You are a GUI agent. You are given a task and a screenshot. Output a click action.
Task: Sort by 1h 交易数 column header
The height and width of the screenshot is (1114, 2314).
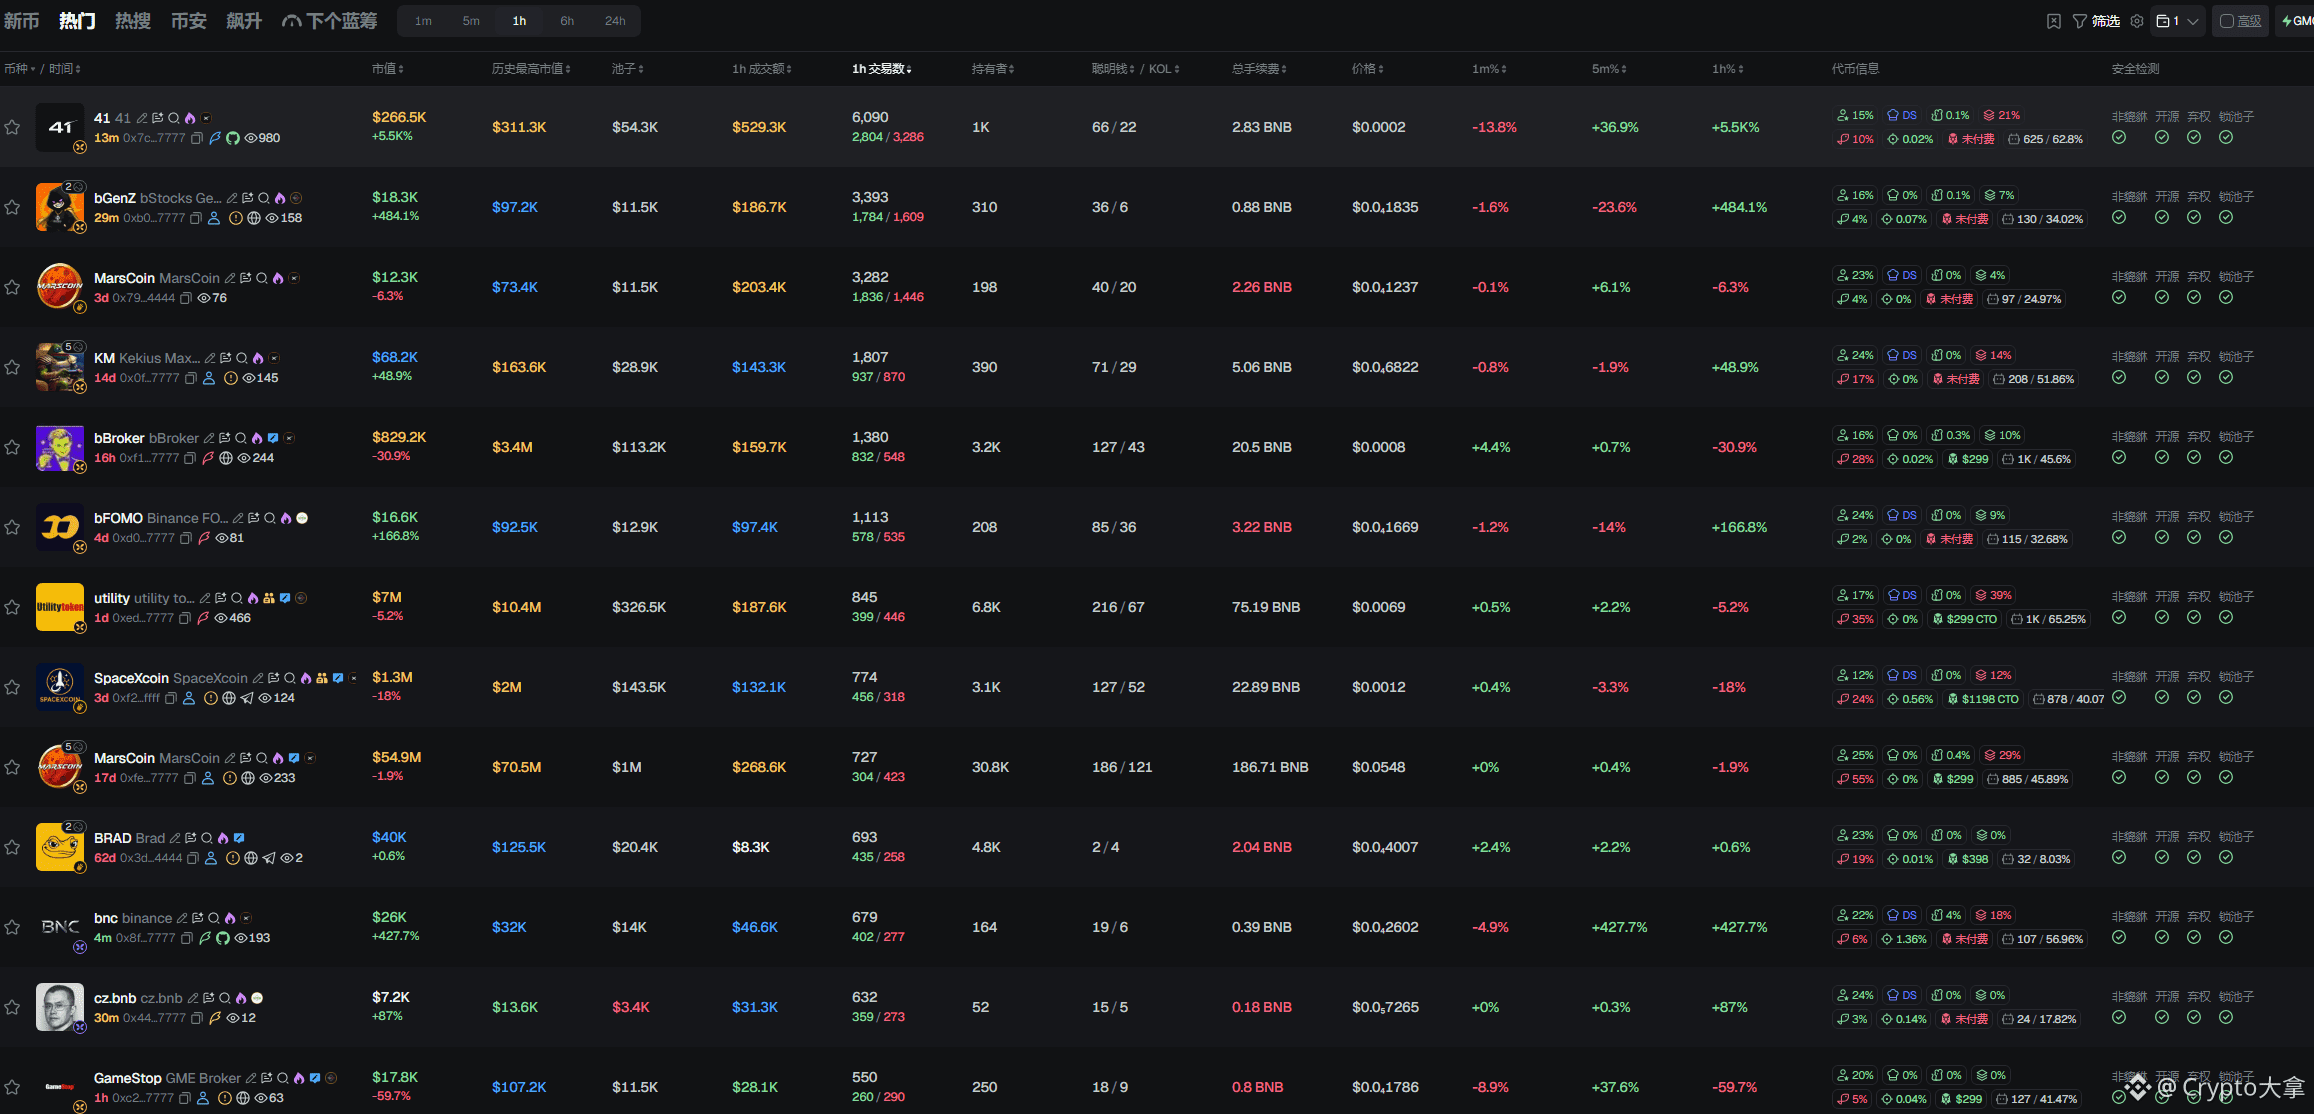(x=881, y=69)
